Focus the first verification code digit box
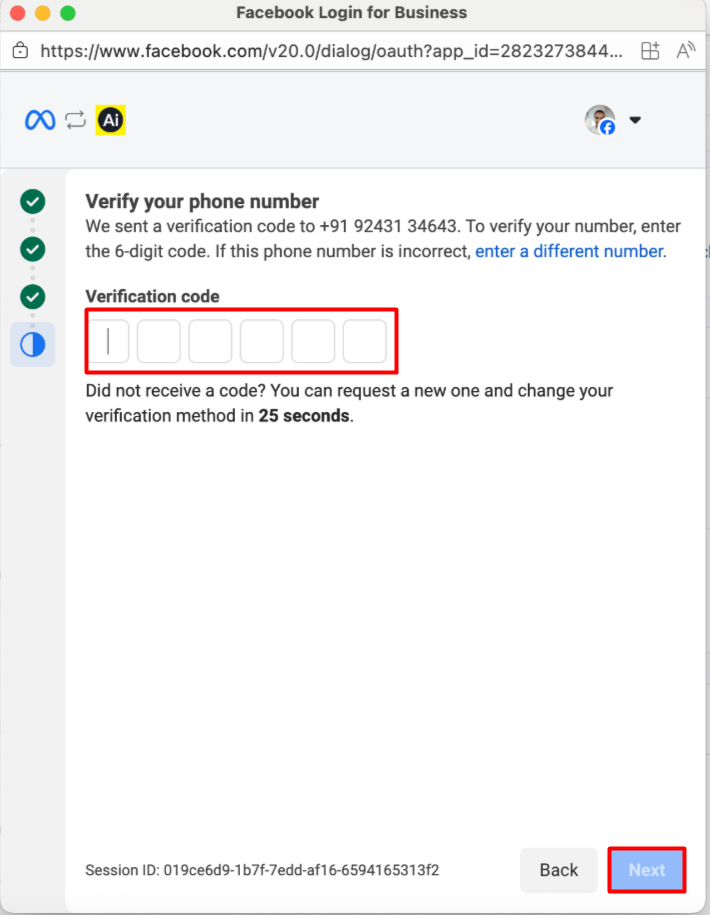The height and width of the screenshot is (915, 710). (x=108, y=342)
